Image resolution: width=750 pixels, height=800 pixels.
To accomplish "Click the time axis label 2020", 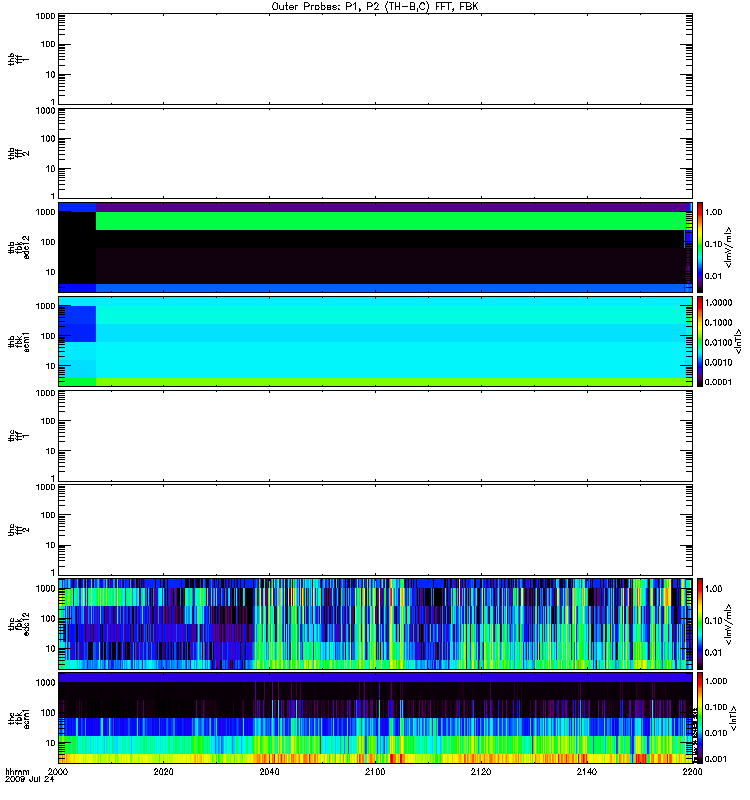I will (163, 771).
